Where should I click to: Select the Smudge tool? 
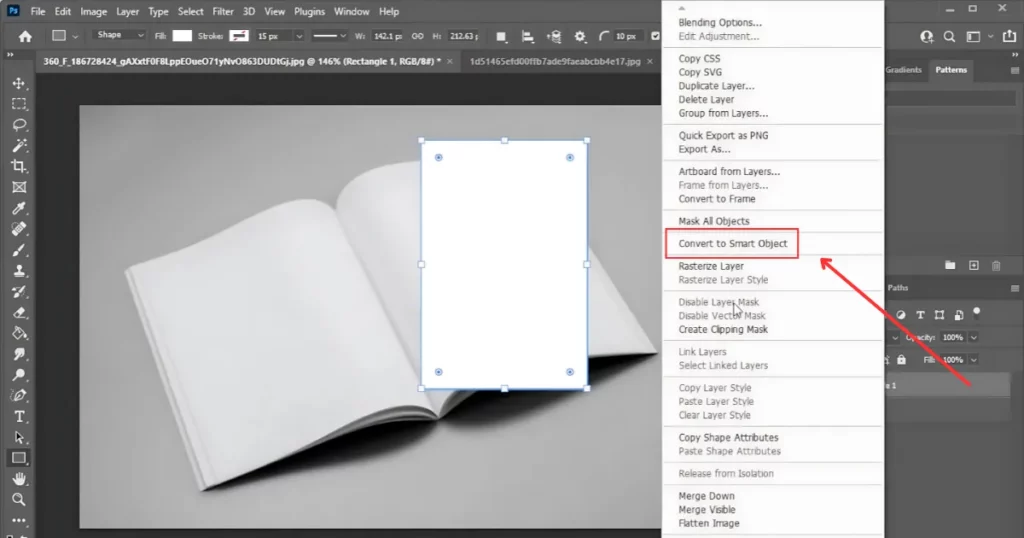(x=19, y=354)
